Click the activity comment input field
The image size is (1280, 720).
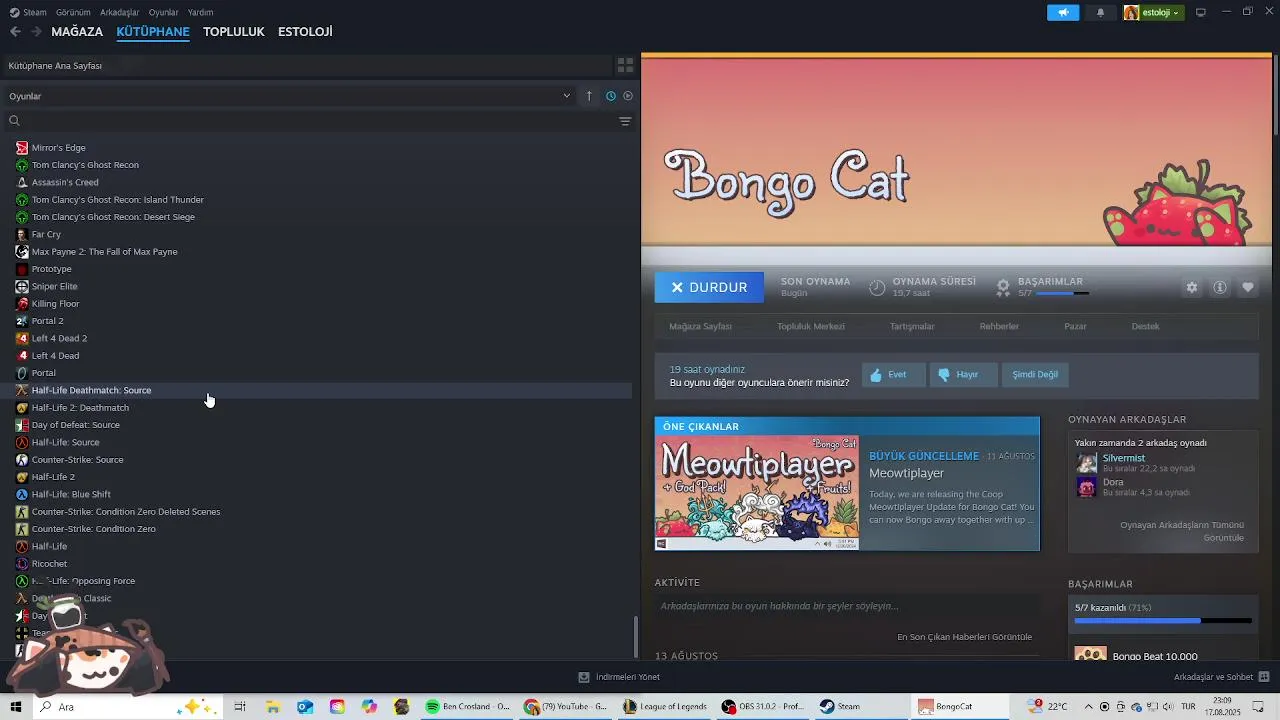(x=847, y=606)
